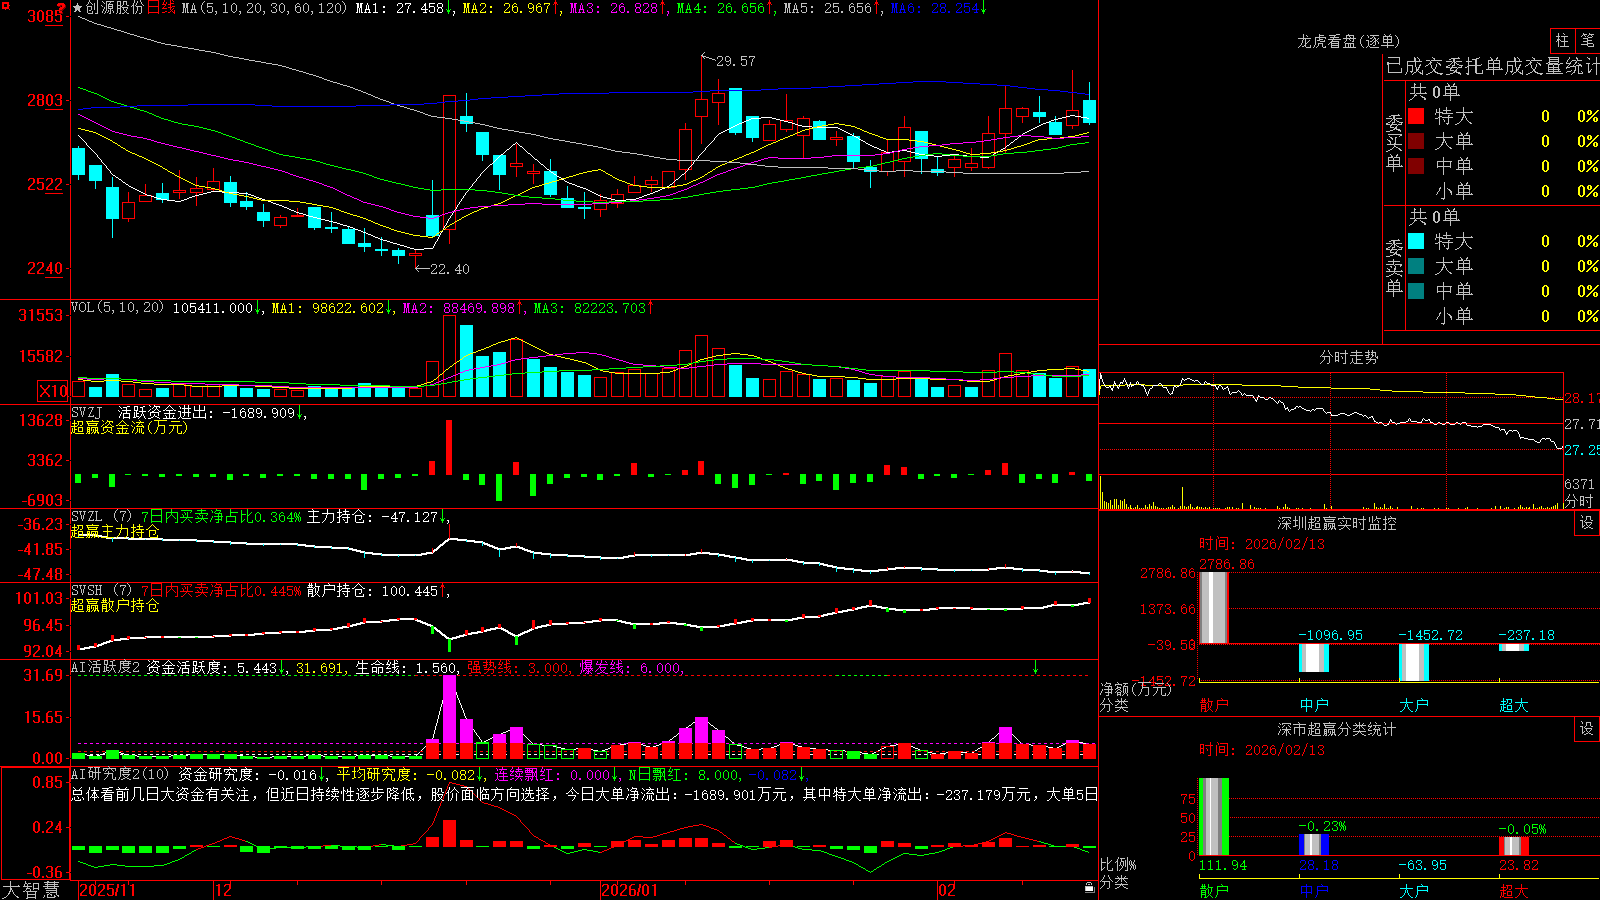Click the MA(5,10,20,30,60,120) parameter label
The width and height of the screenshot is (1600, 900).
(x=265, y=8)
